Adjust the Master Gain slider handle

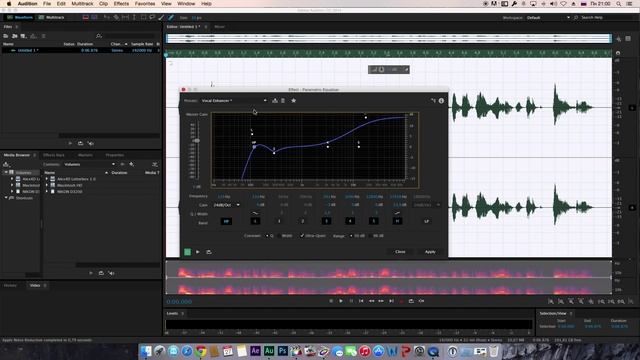pos(197,140)
